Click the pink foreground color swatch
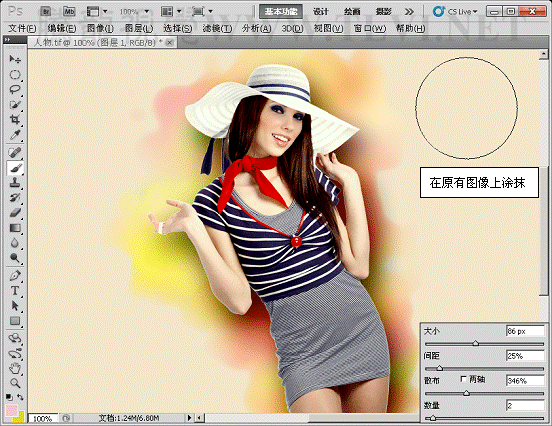The height and width of the screenshot is (426, 552). coord(12,410)
